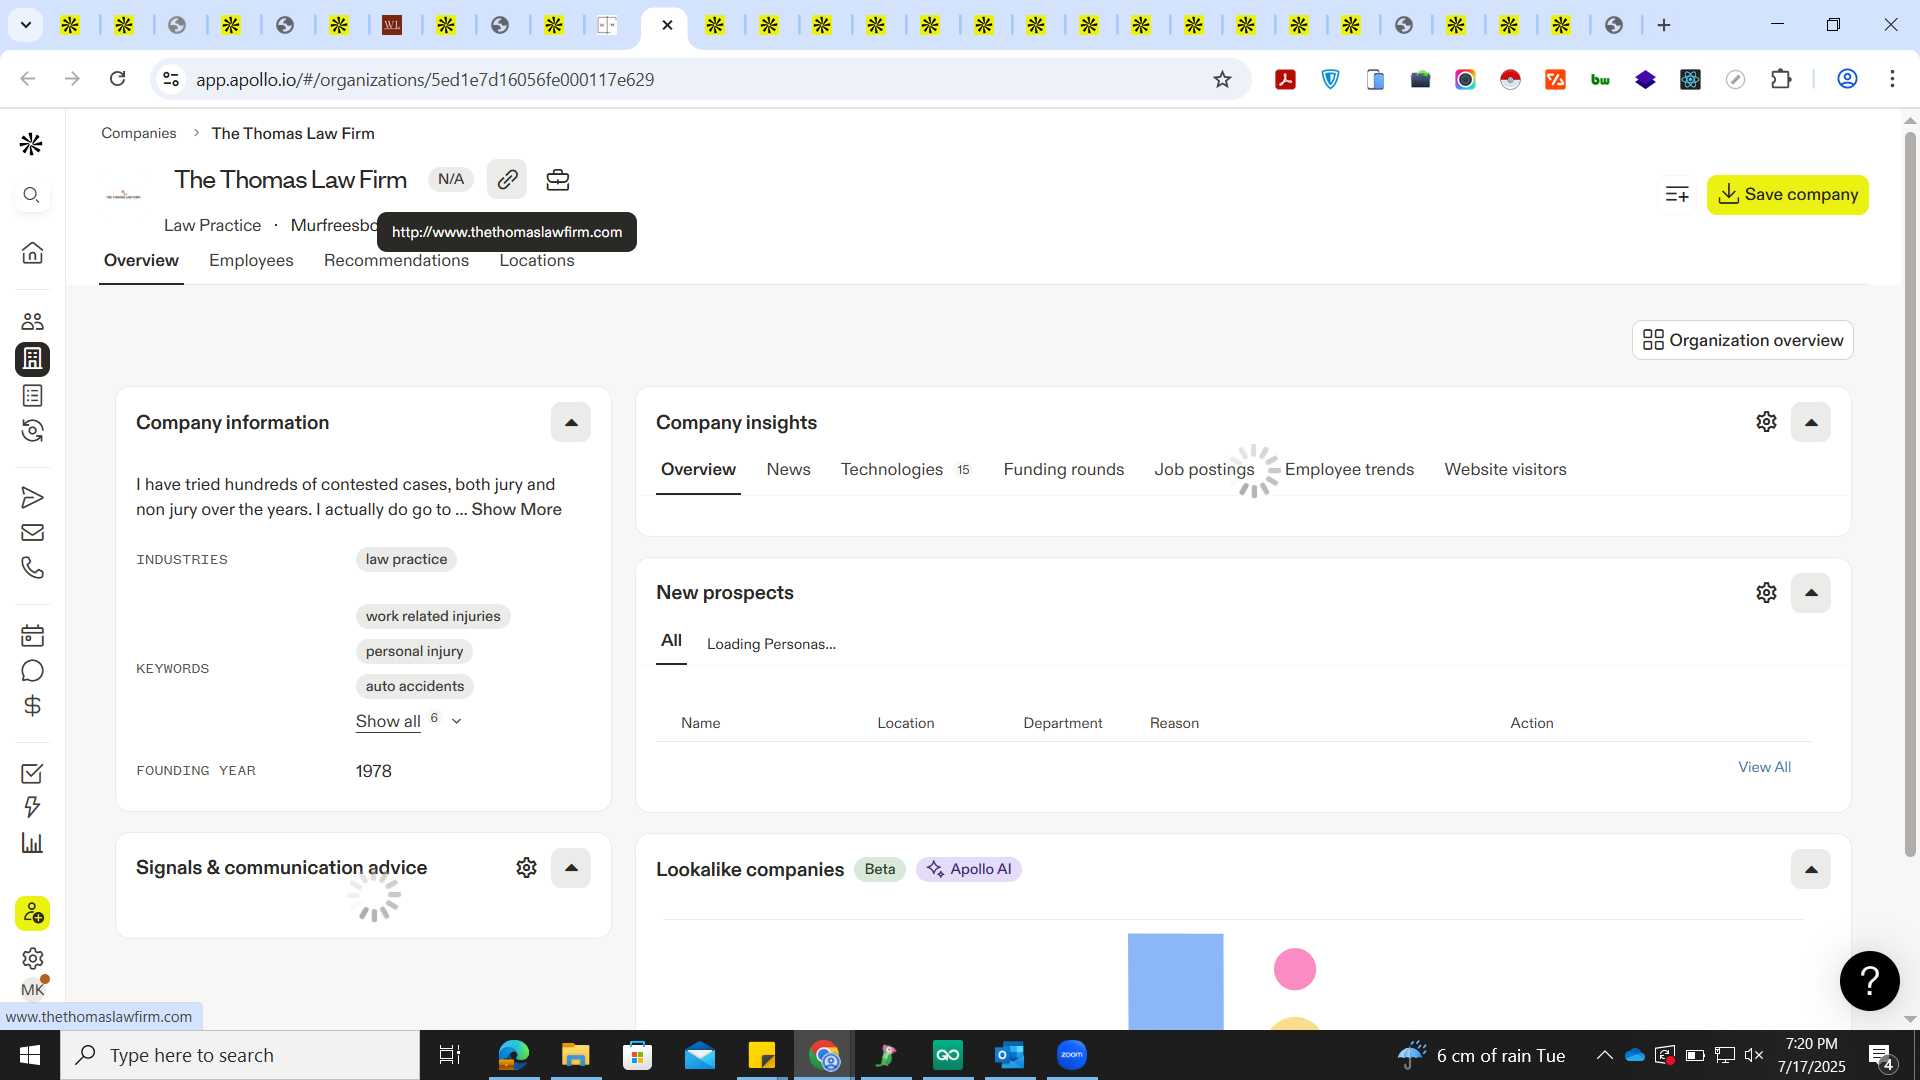The image size is (1920, 1080).
Task: Select the company Overview tab
Action: [141, 260]
